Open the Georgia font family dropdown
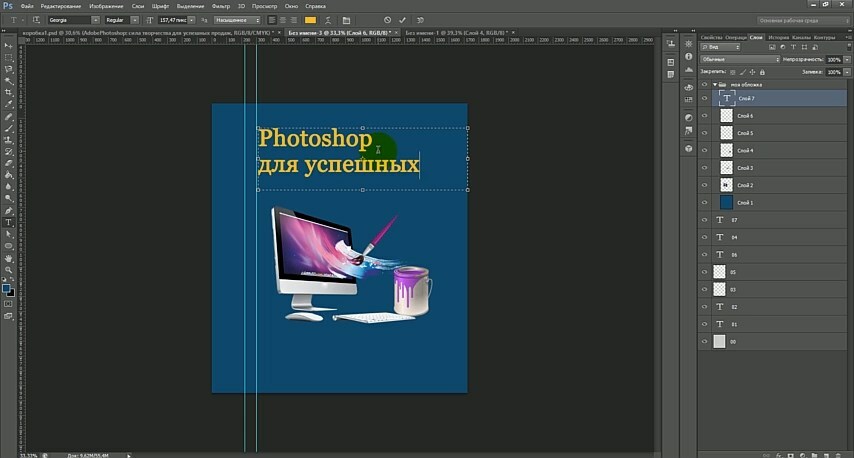The height and width of the screenshot is (458, 854). [95, 20]
